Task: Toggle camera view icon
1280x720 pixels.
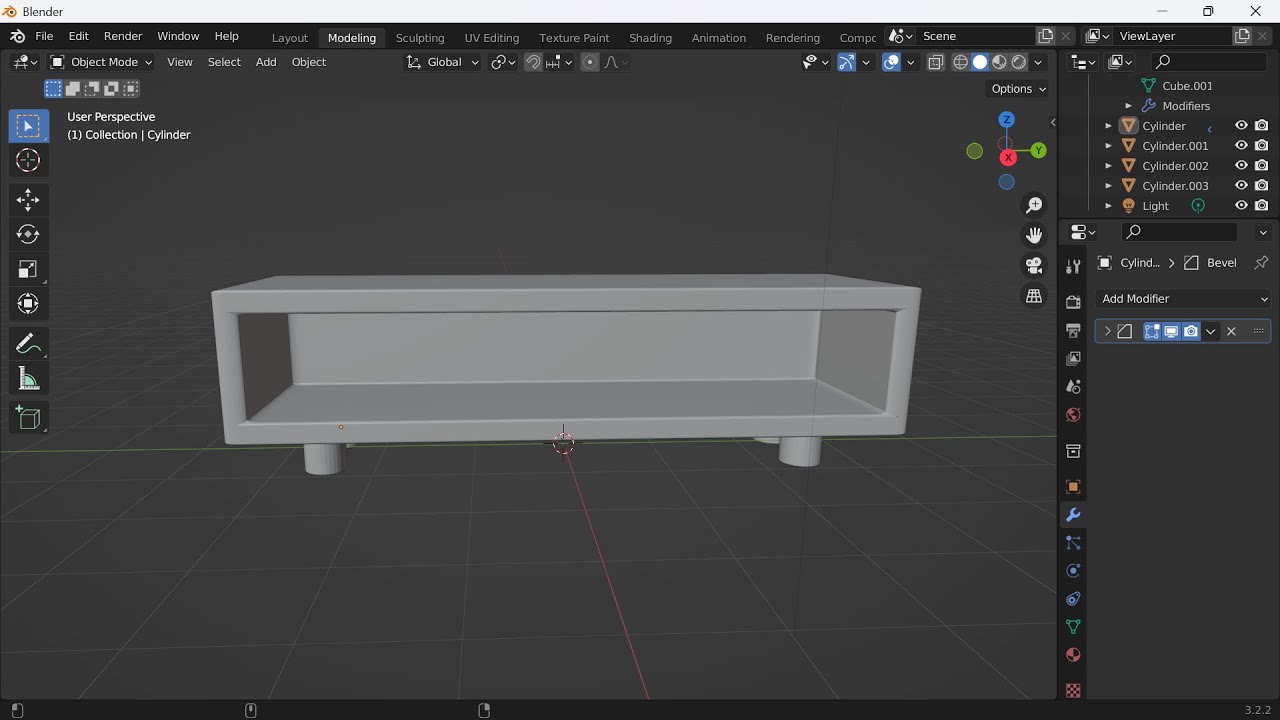Action: 1034,266
